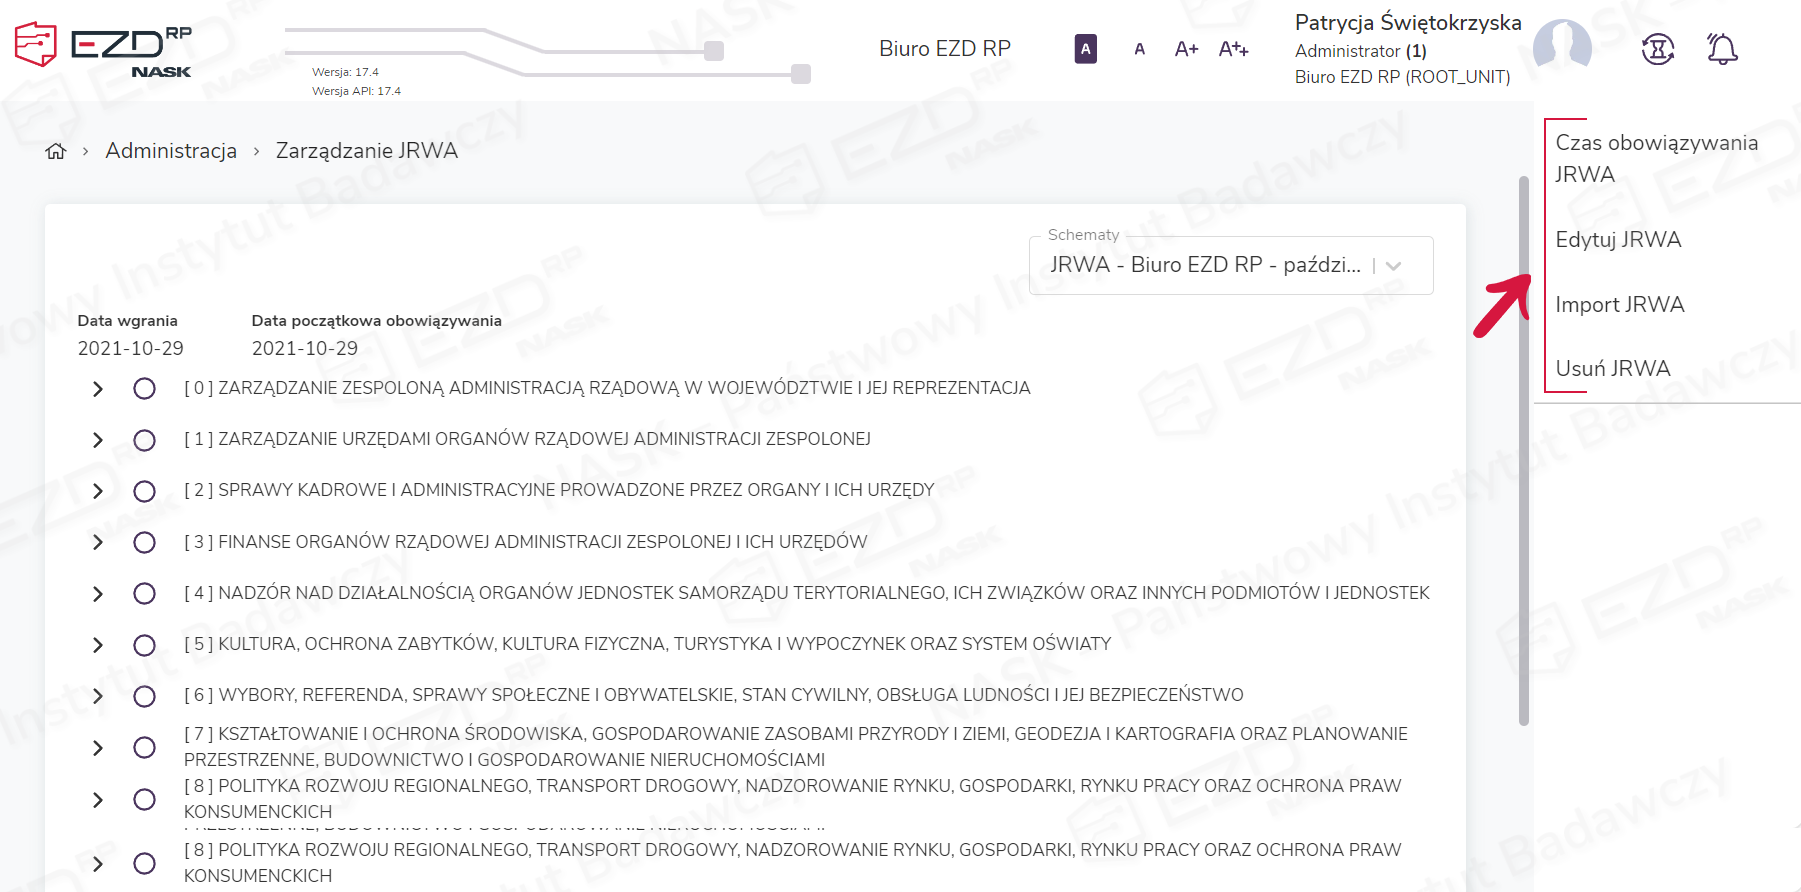This screenshot has height=892, width=1801.
Task: Select radio button for [5] KULTURA
Action: [145, 645]
